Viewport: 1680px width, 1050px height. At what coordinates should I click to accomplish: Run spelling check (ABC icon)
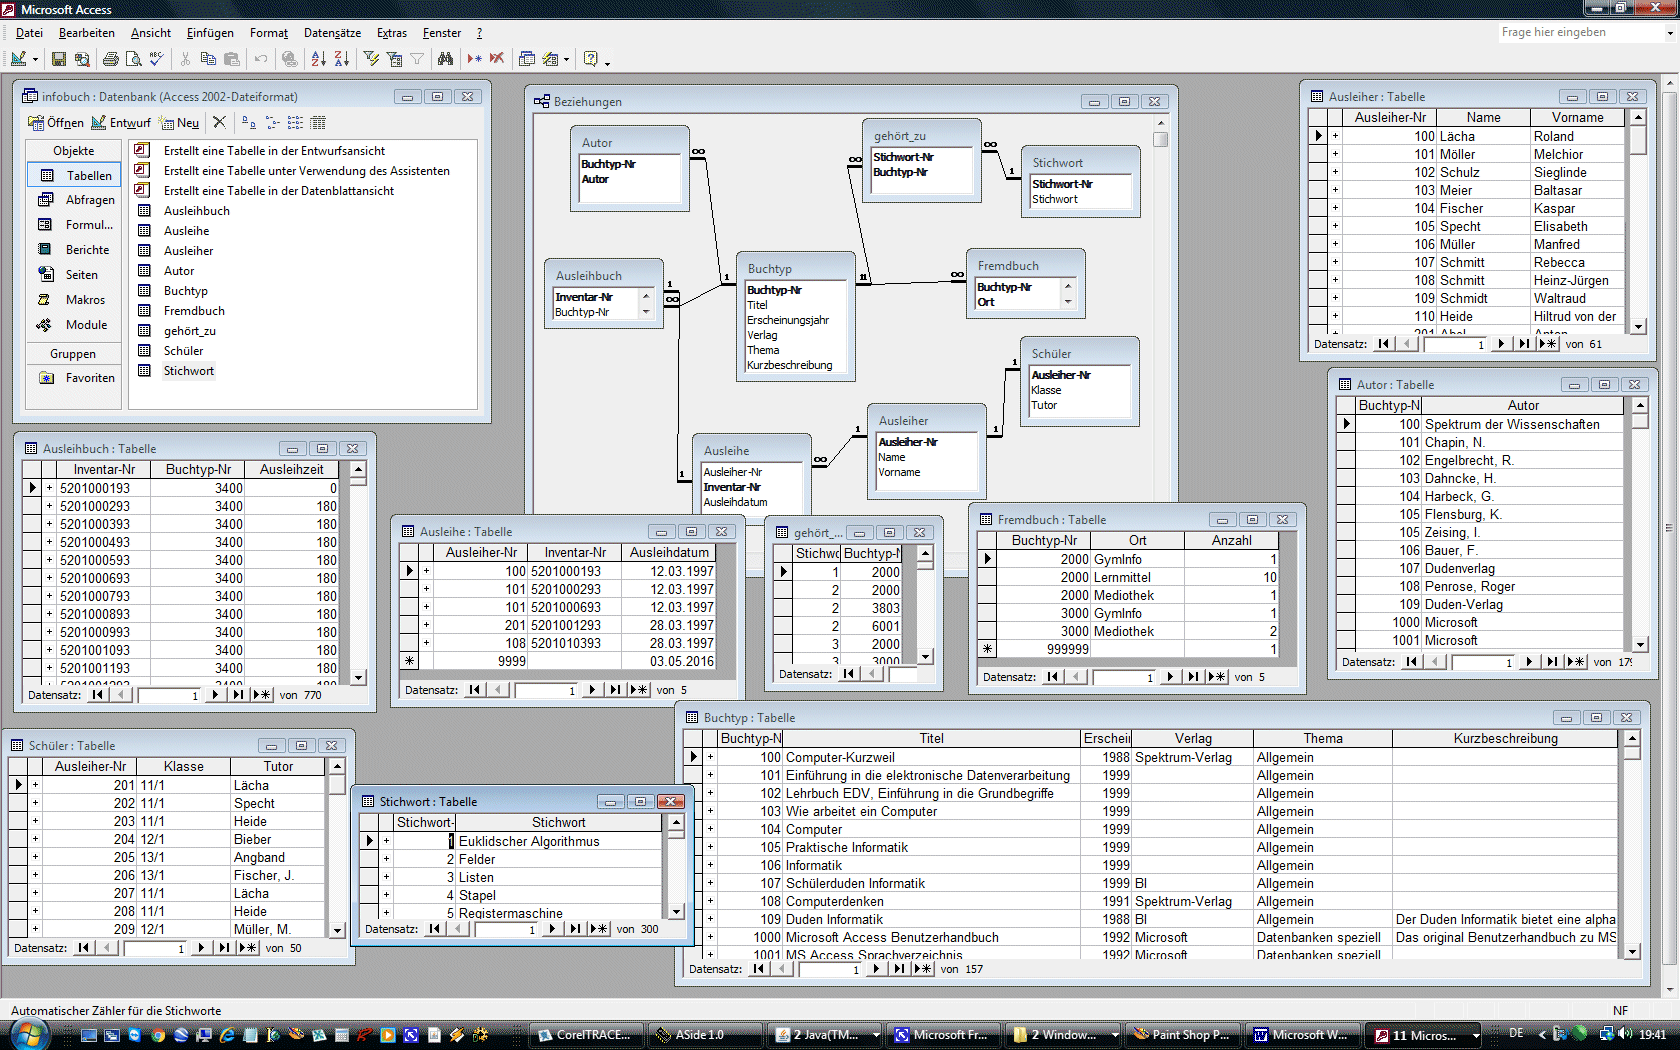click(x=156, y=59)
